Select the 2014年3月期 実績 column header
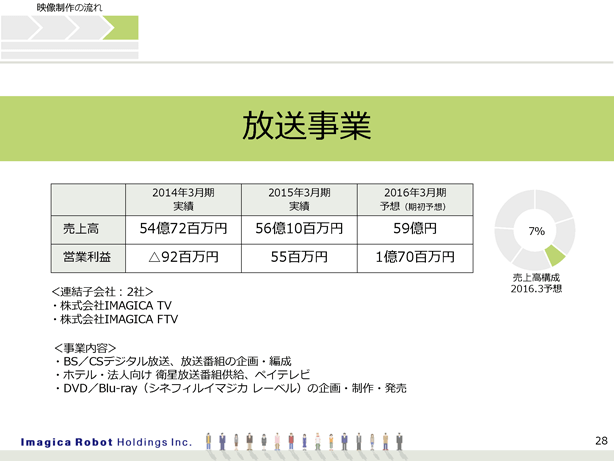This screenshot has width=614, height=461. 183,199
